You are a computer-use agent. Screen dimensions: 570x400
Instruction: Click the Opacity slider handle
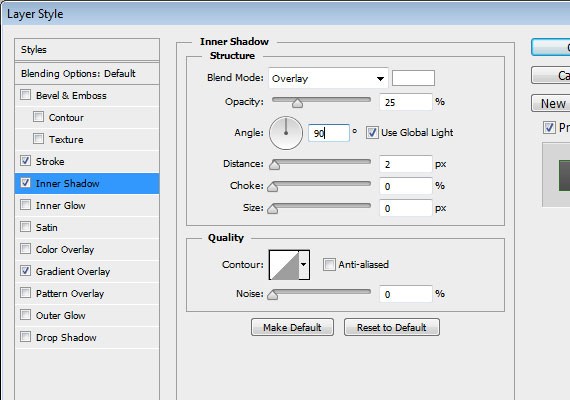click(297, 104)
